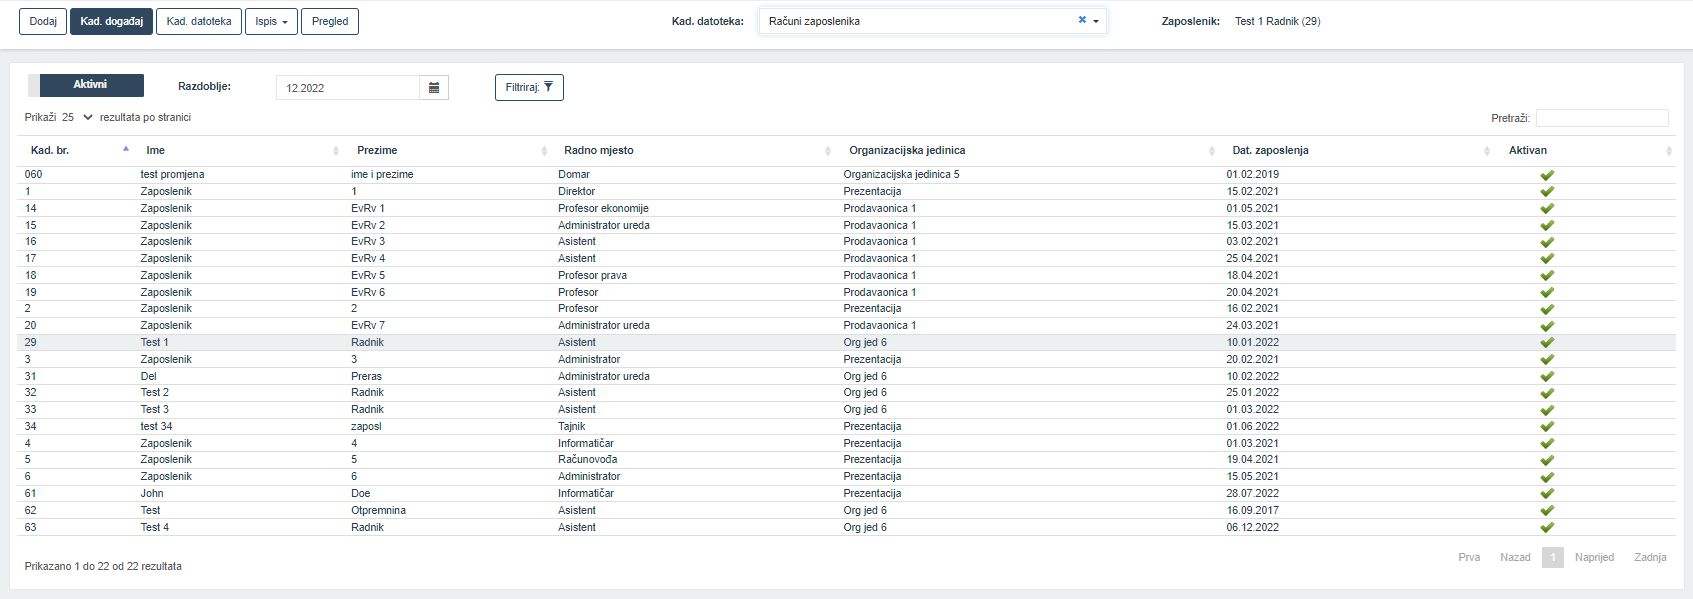Click green checkmark in John Doe row
Viewport: 1693px width, 599px height.
[x=1547, y=494]
